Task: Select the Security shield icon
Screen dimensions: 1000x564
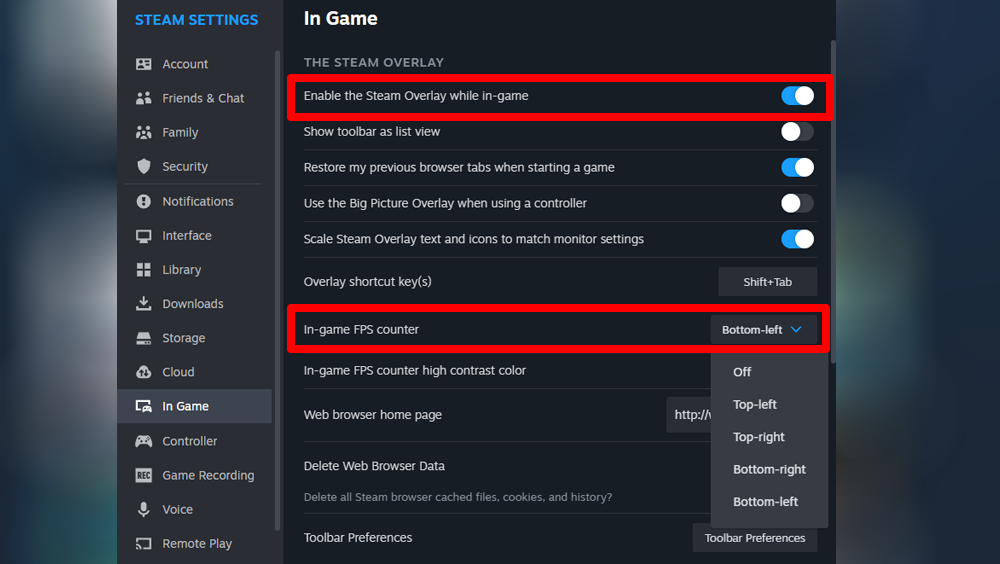Action: [144, 167]
